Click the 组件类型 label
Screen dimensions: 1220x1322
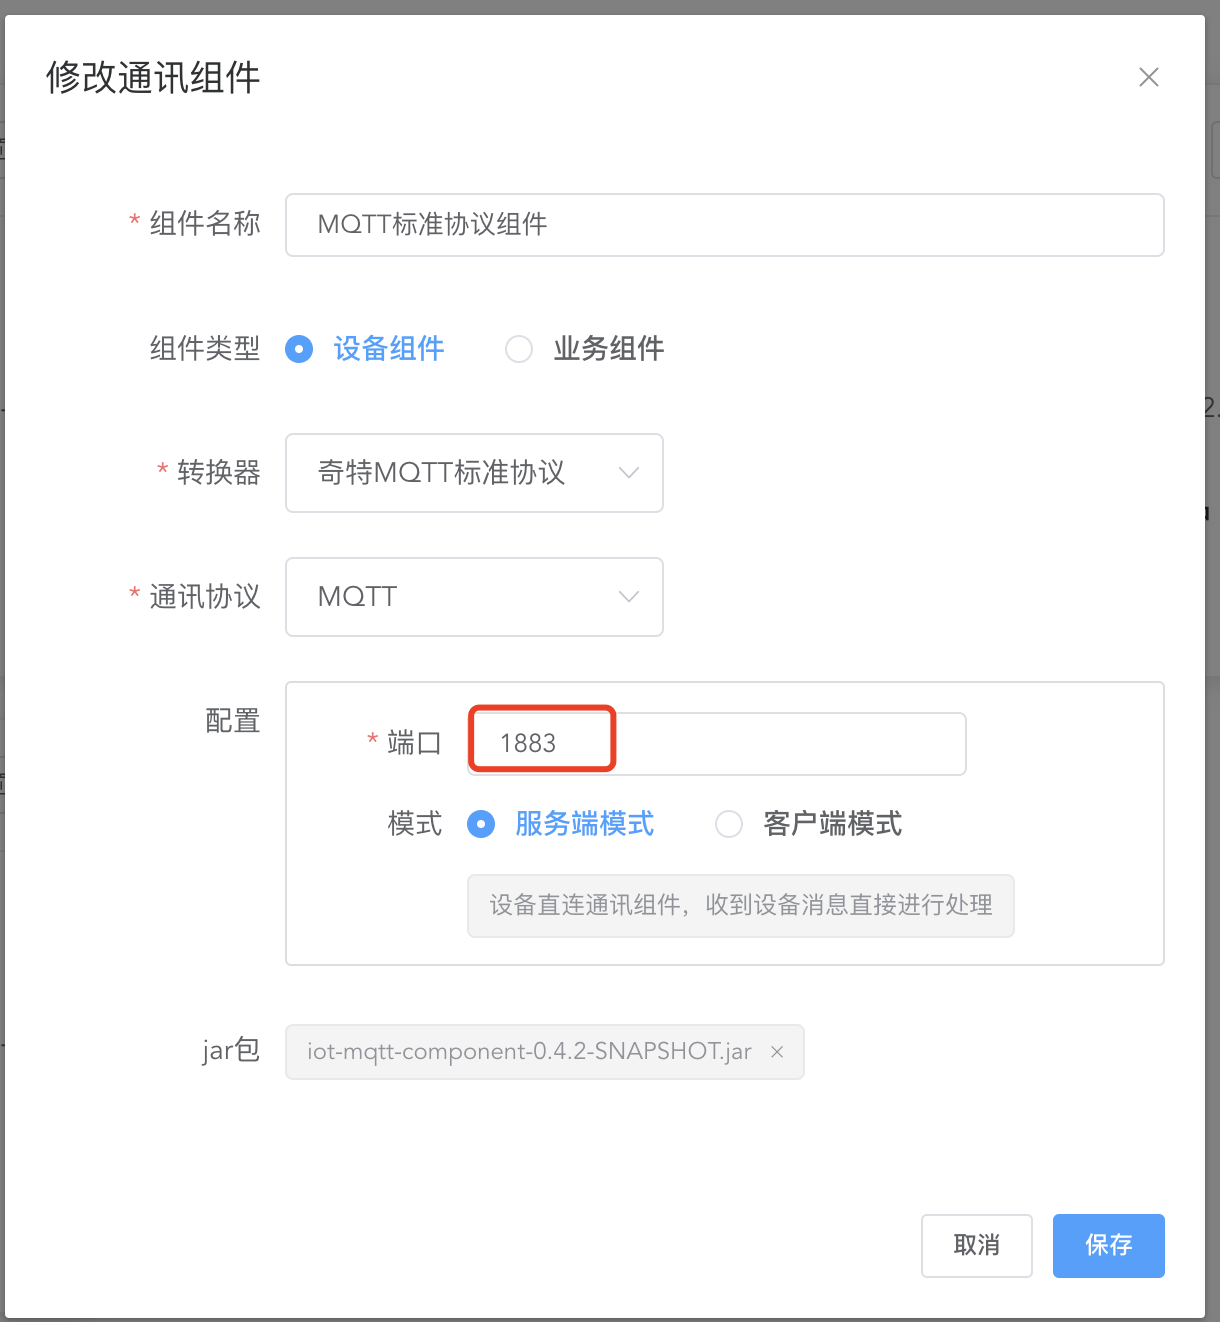[x=205, y=349]
